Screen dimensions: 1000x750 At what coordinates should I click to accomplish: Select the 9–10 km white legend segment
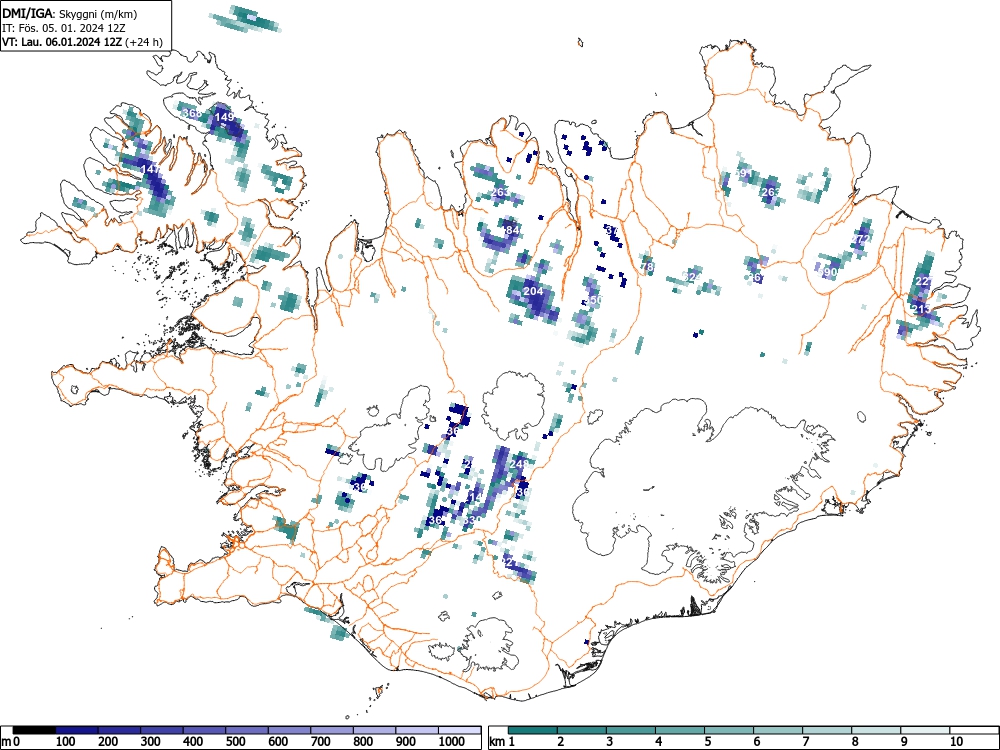pos(925,730)
